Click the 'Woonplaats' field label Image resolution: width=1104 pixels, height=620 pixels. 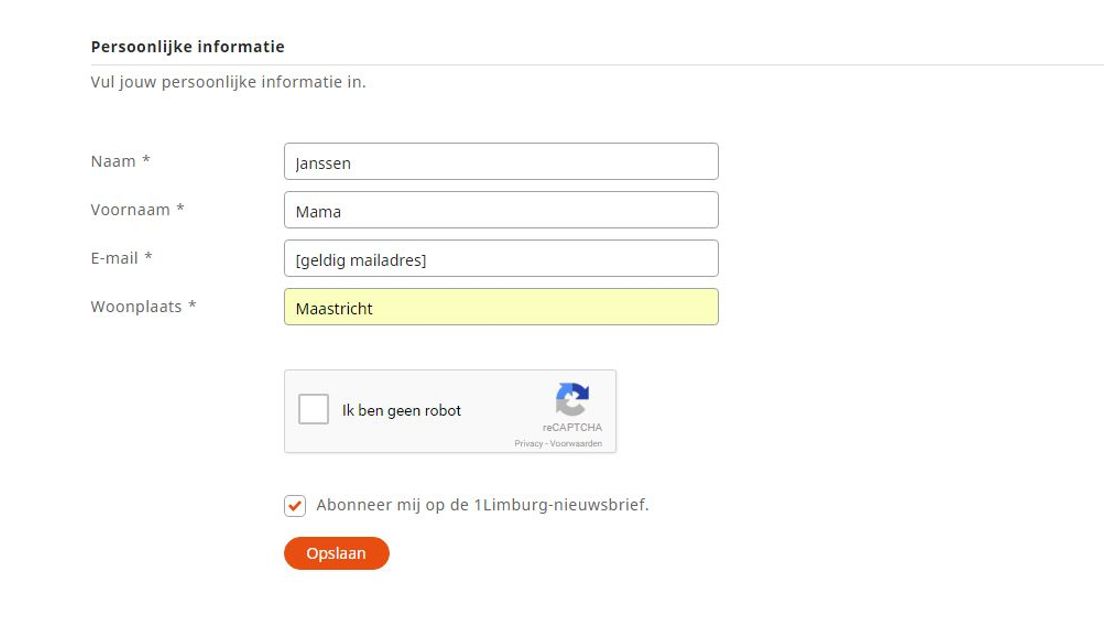click(136, 307)
